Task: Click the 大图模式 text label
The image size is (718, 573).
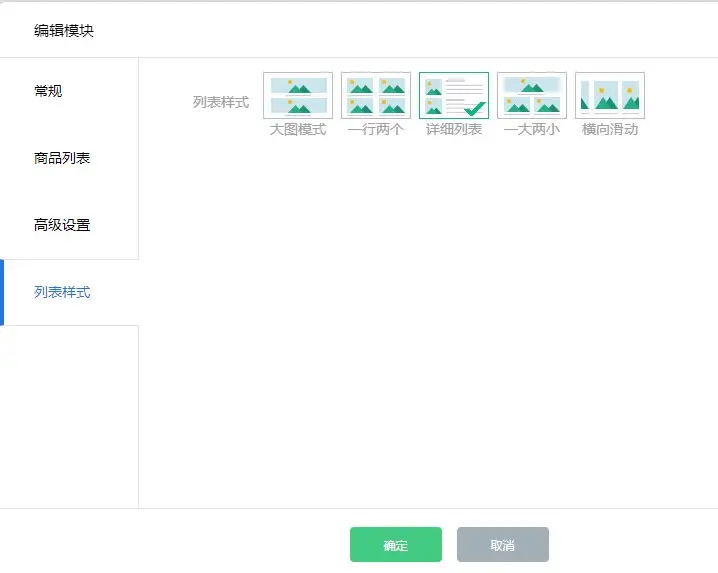Action: (x=298, y=130)
